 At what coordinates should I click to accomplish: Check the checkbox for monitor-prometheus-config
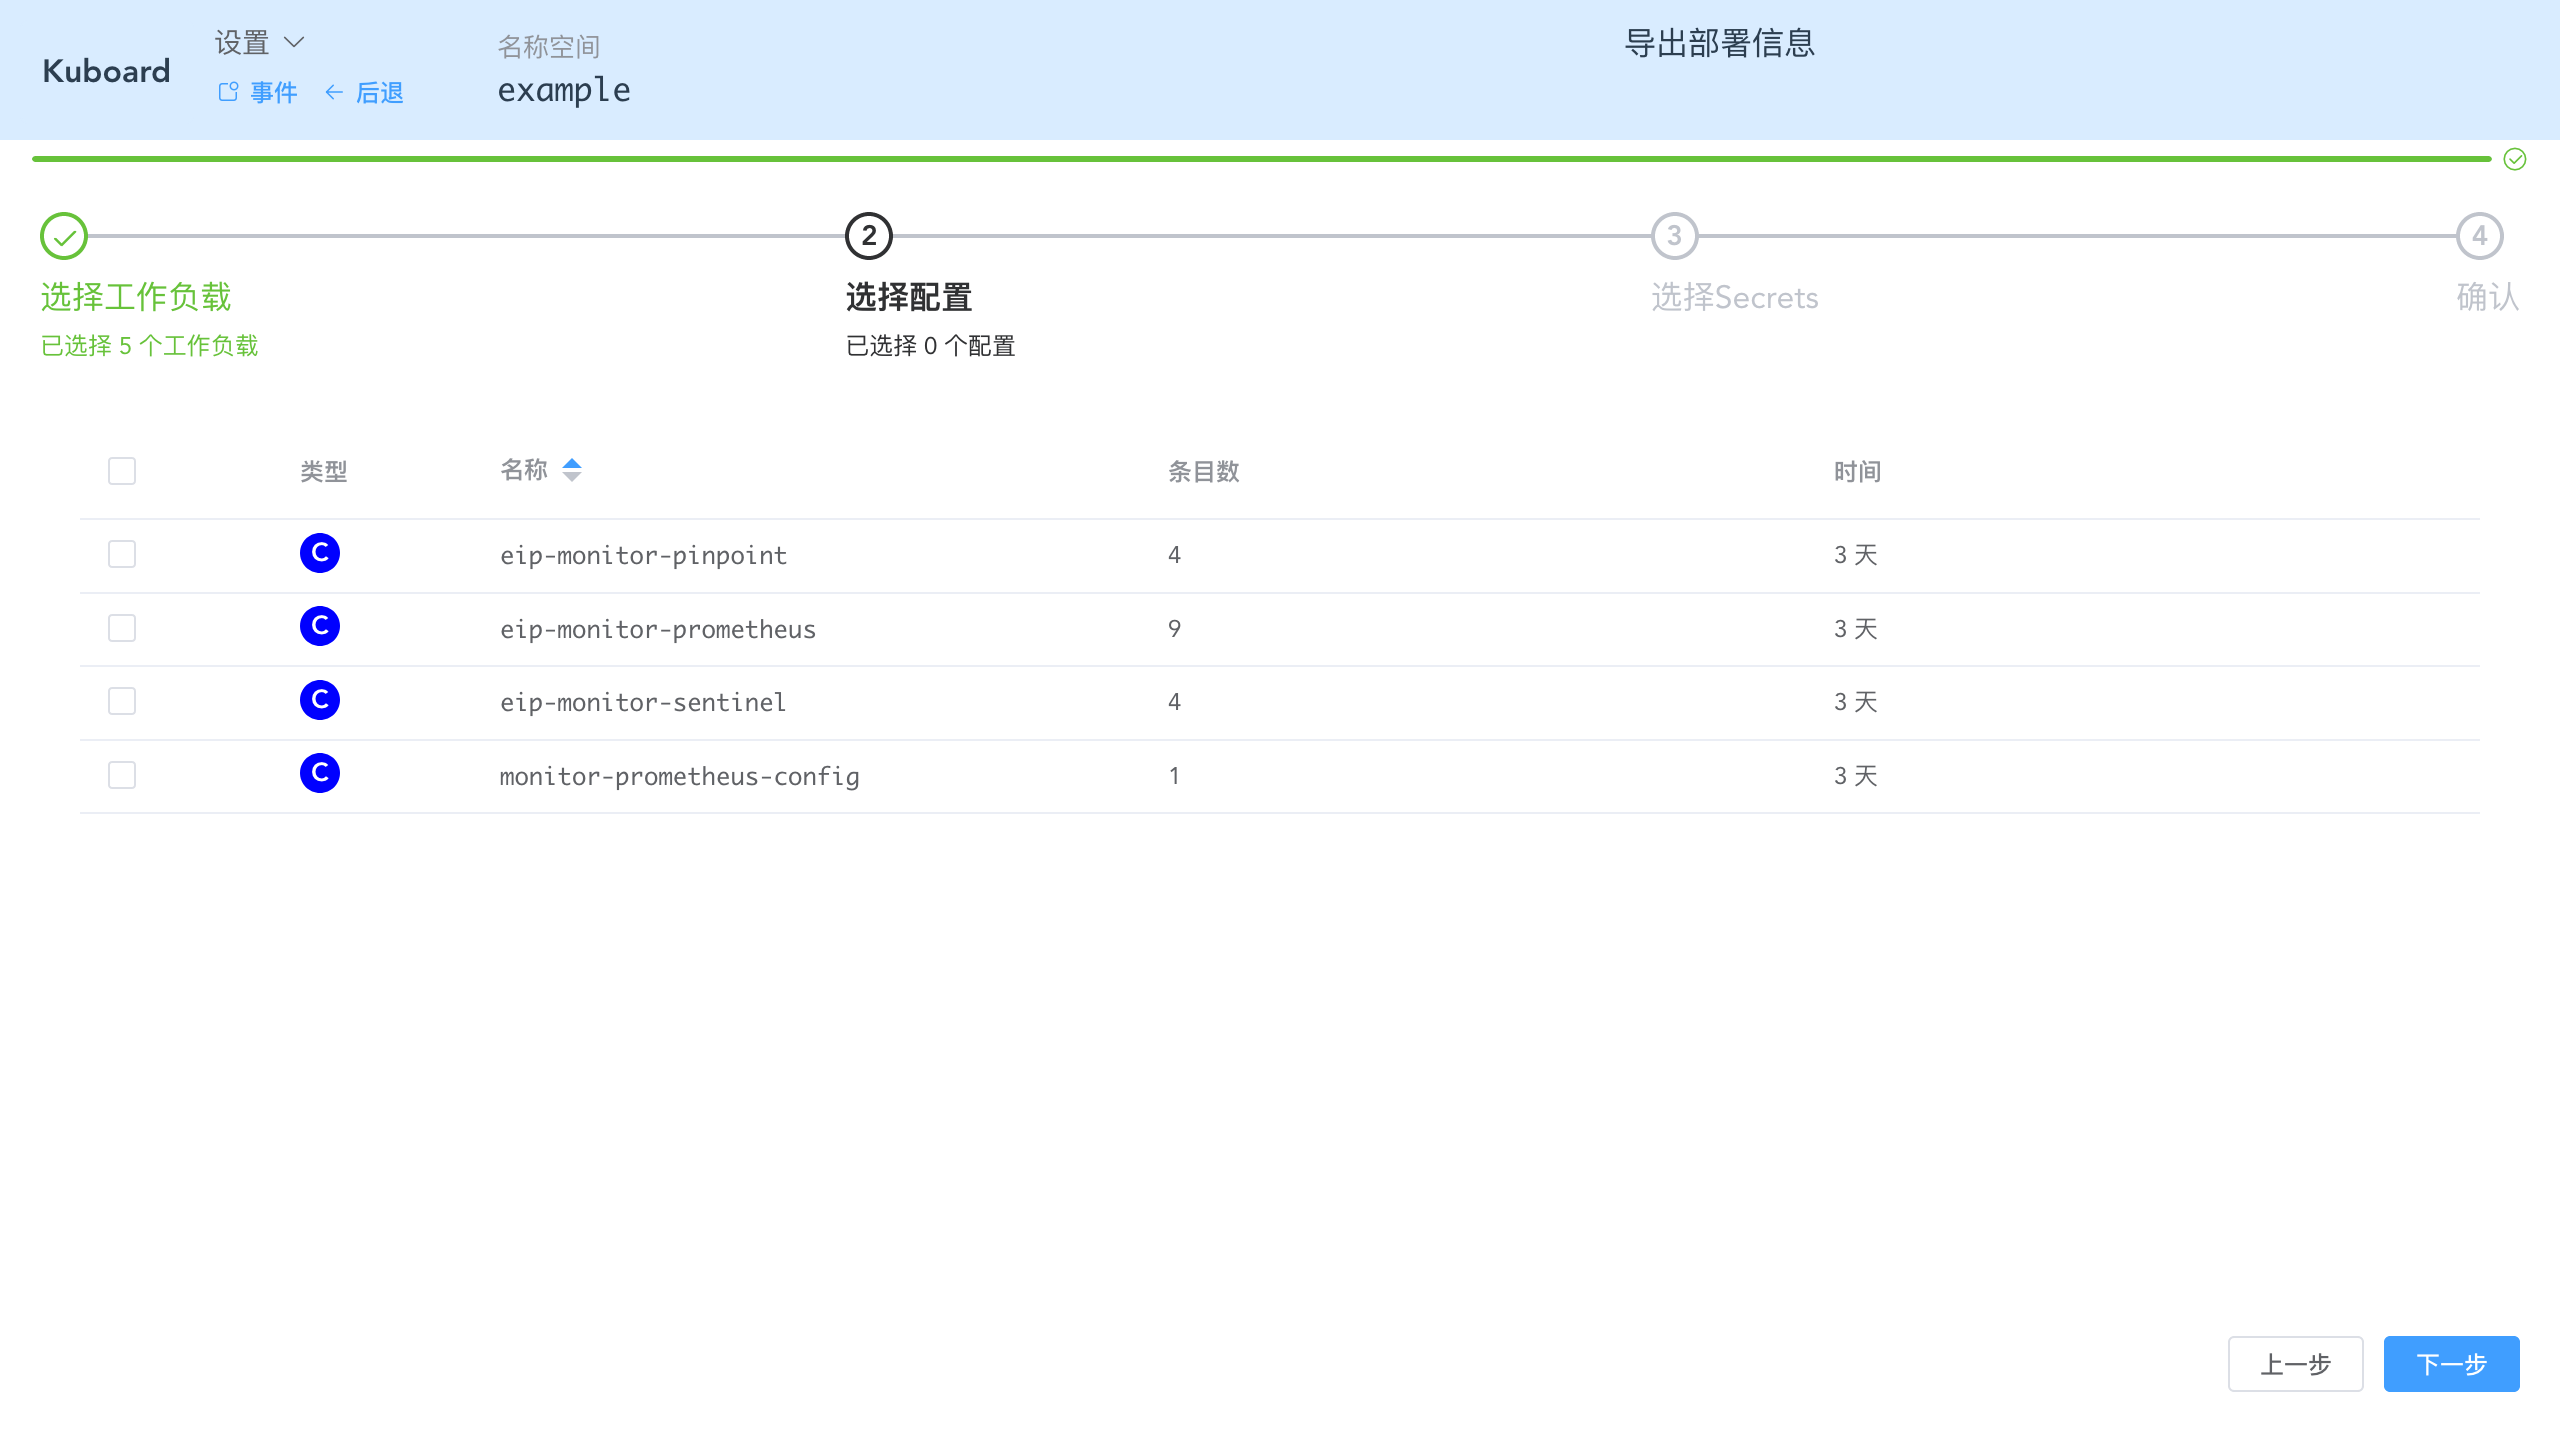(121, 775)
